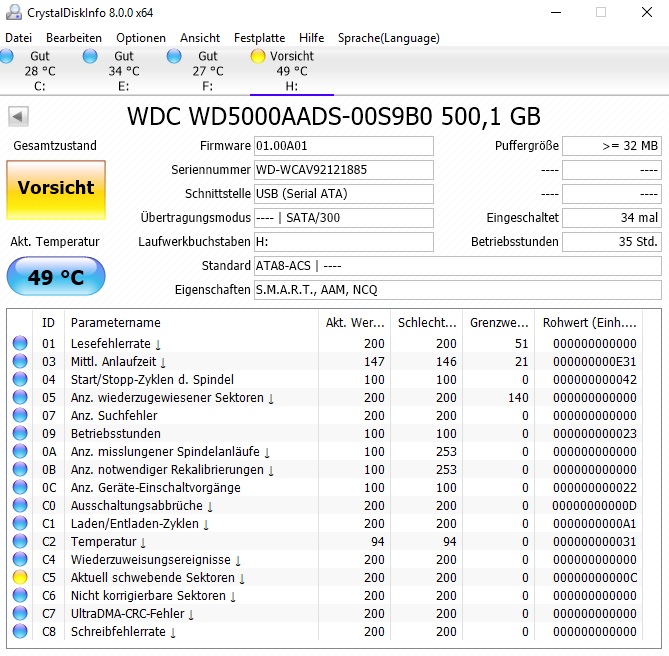Click the Schnittstelle field USB (Serial ATA)
The image size is (669, 656).
pyautogui.click(x=344, y=194)
